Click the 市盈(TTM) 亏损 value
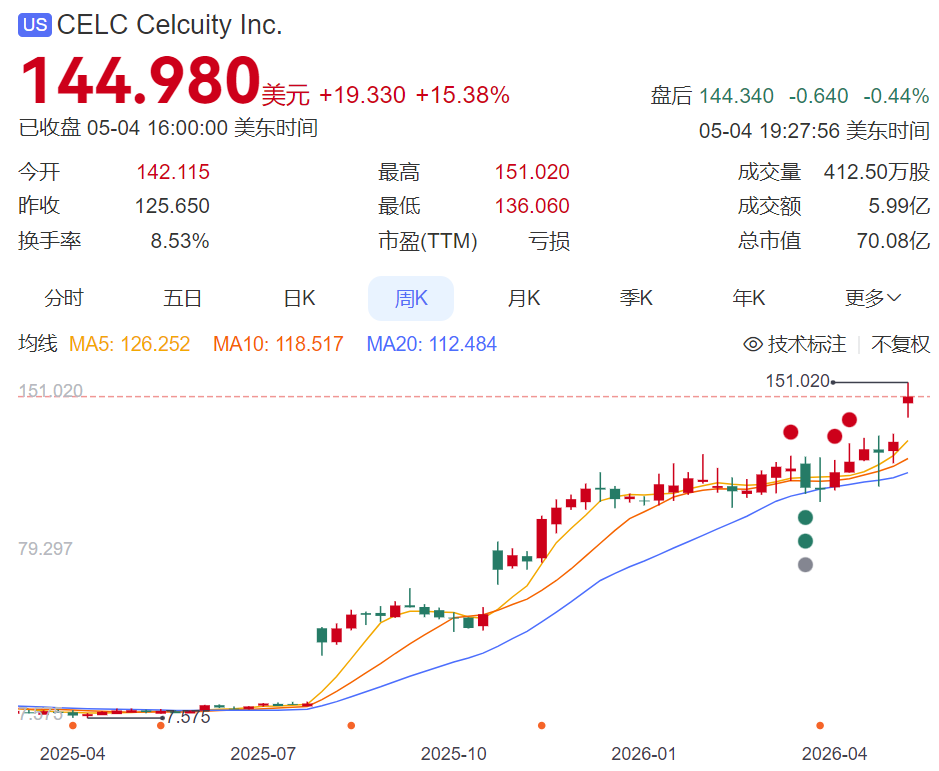 [549, 241]
